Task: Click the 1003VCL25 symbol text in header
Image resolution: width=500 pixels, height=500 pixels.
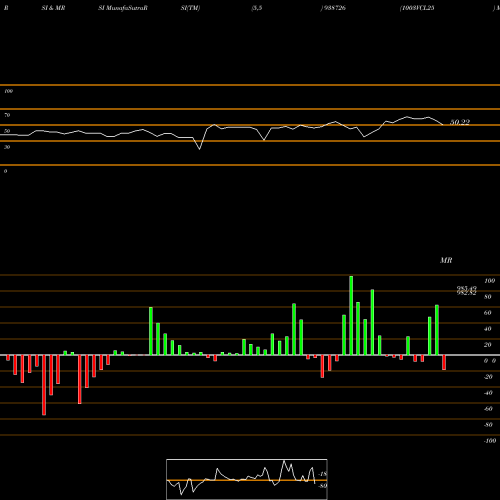Action: (417, 8)
